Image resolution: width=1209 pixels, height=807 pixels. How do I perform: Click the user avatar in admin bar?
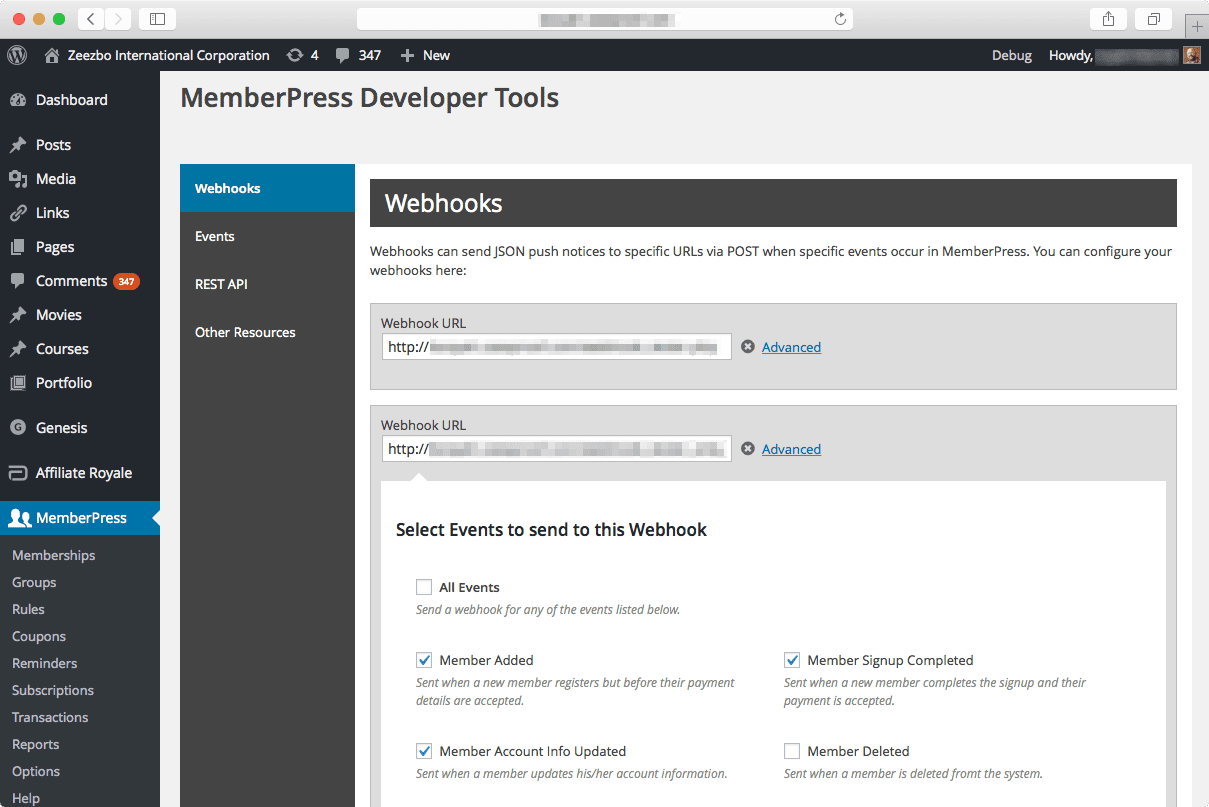pos(1191,55)
